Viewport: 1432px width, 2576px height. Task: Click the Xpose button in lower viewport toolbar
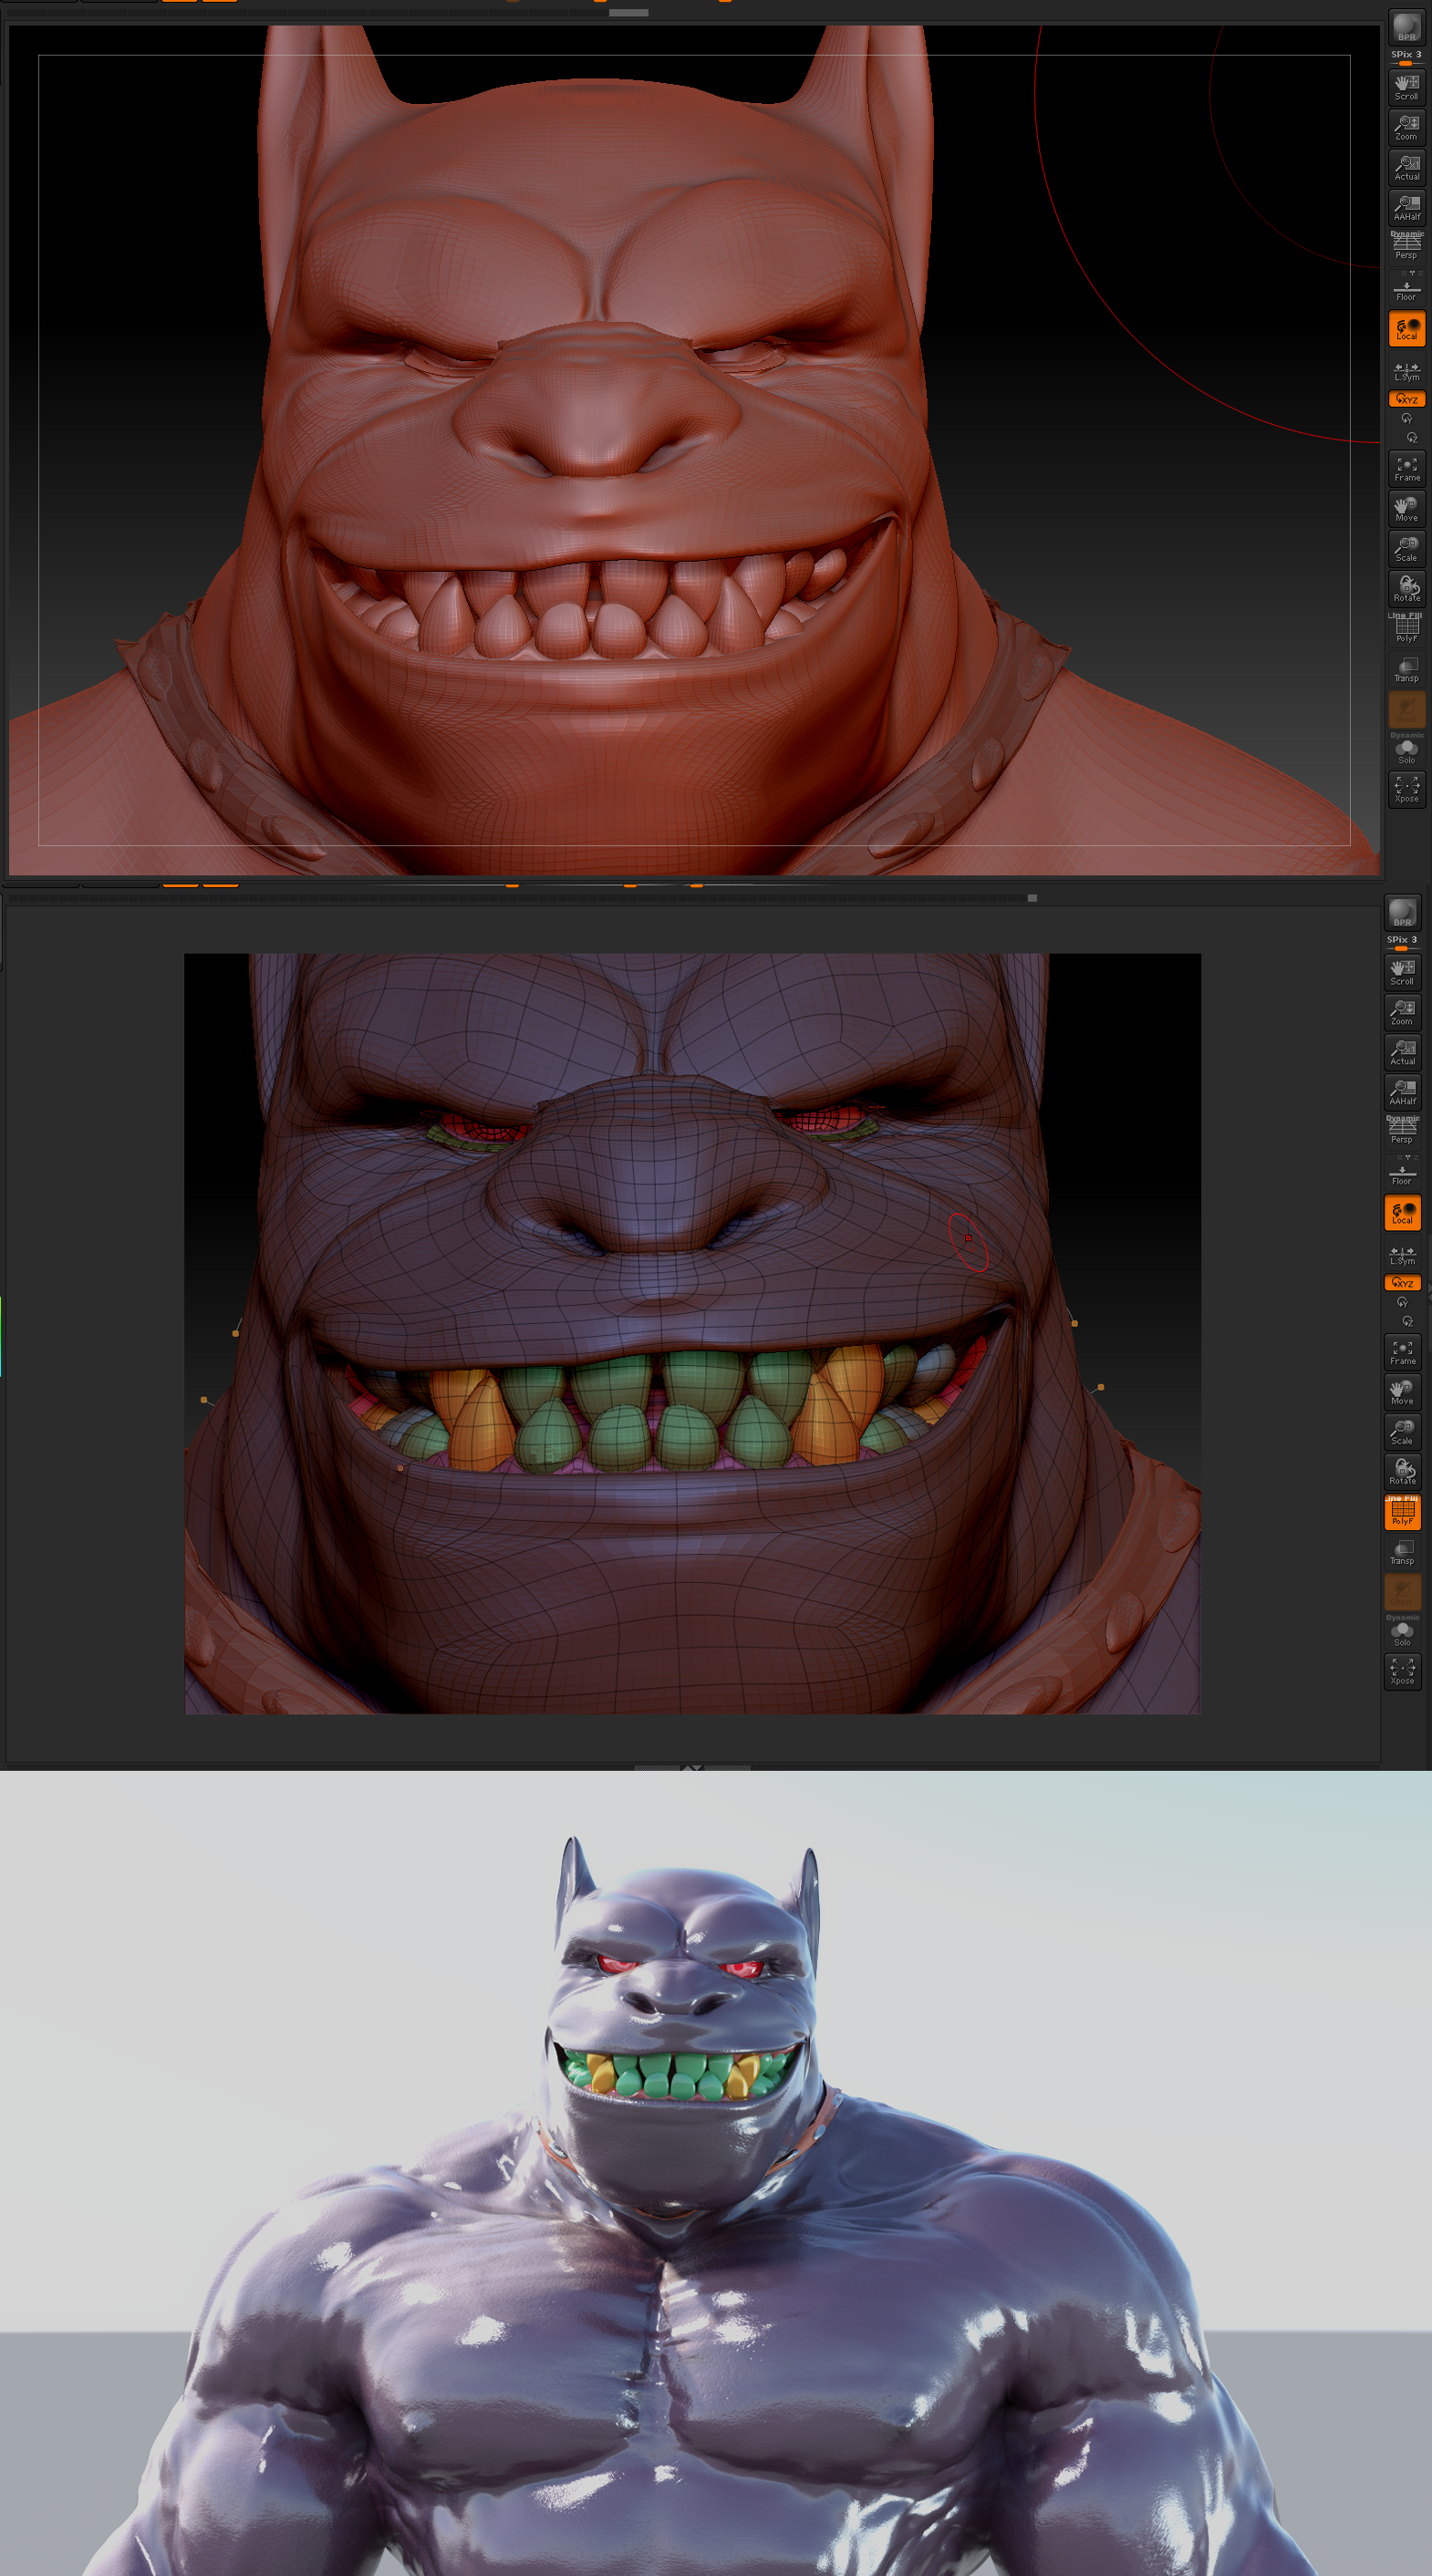1402,1672
